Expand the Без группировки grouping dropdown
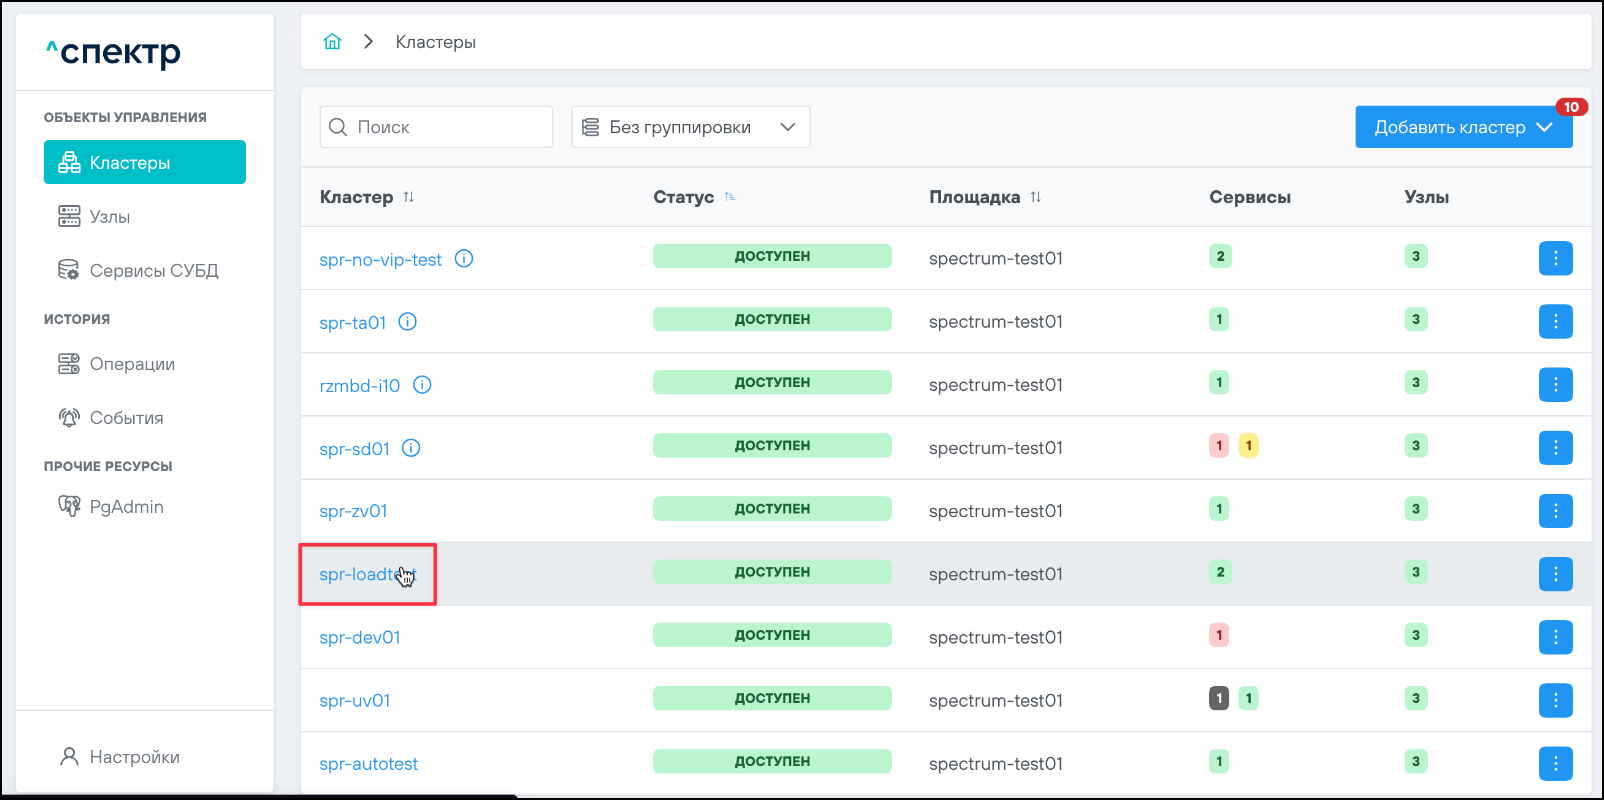The image size is (1604, 800). [690, 127]
